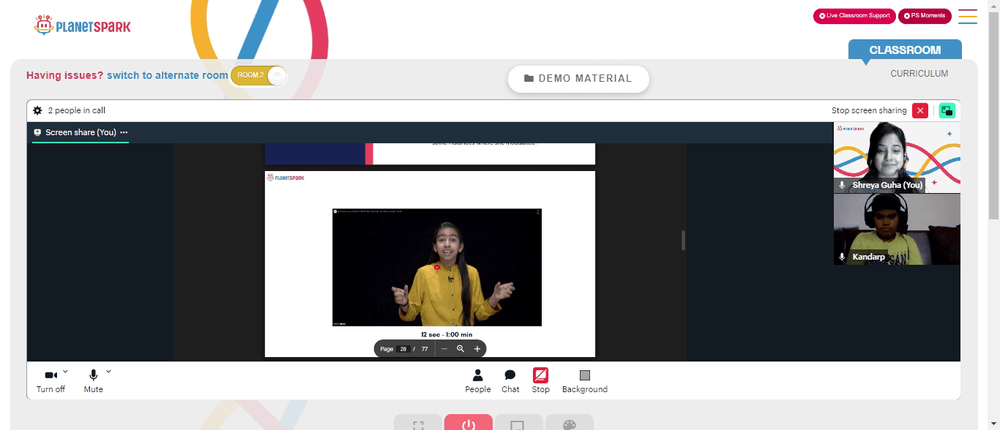This screenshot has width=1000, height=430.
Task: Click the page scroll down arrow
Action: (x=994, y=424)
